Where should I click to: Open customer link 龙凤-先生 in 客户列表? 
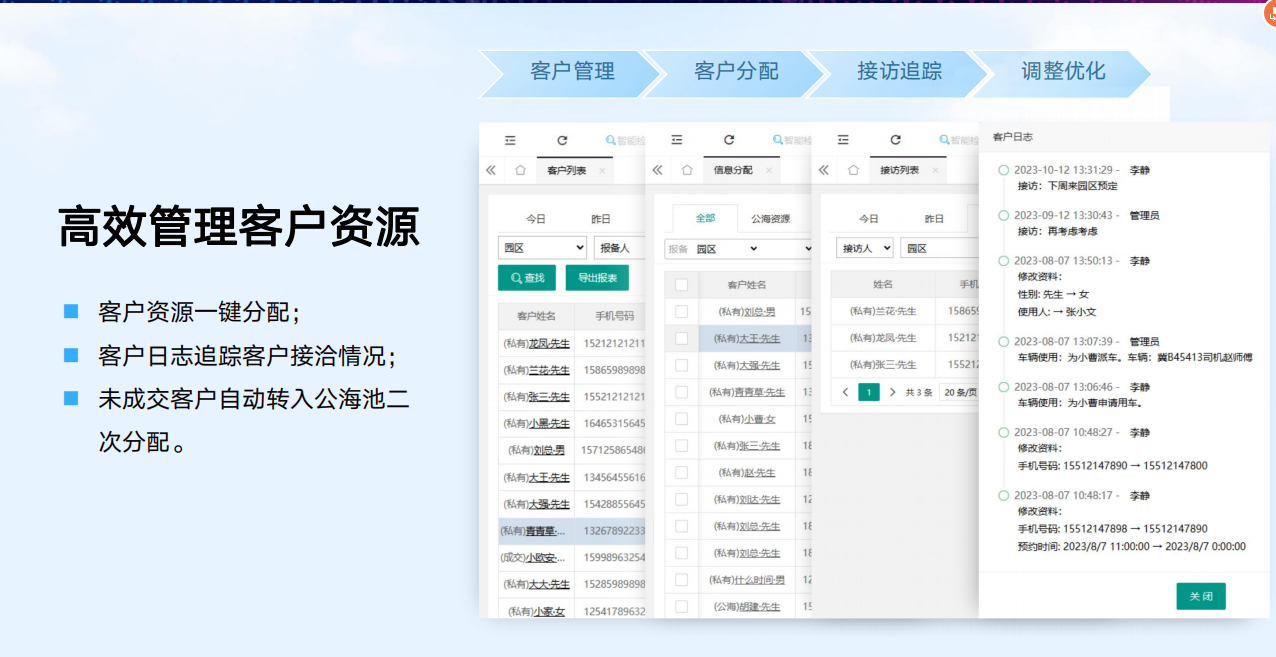(x=548, y=344)
